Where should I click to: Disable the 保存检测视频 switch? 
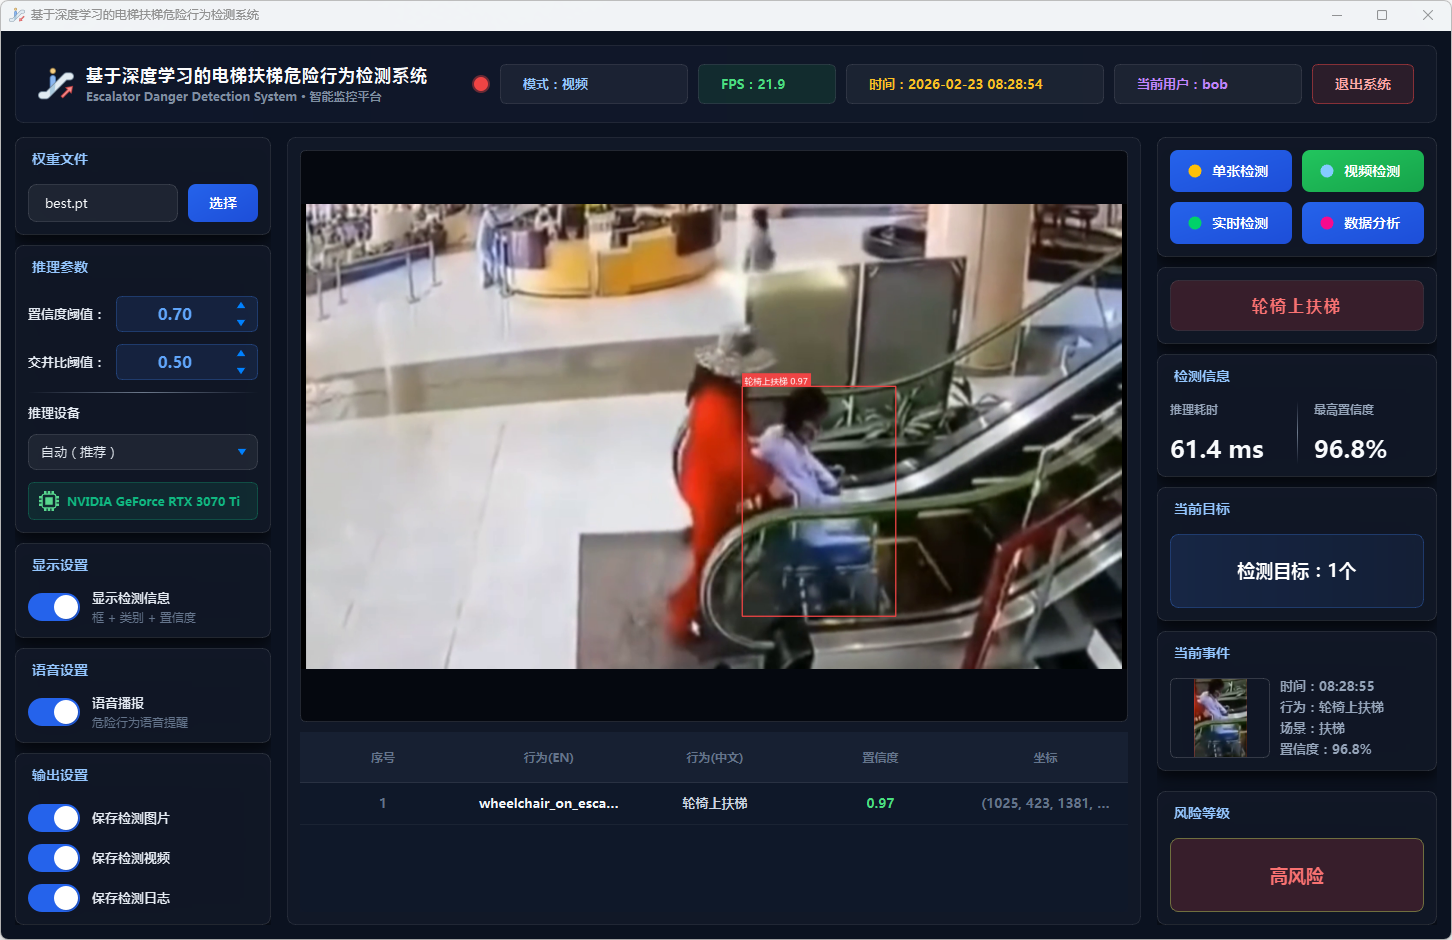tap(54, 858)
